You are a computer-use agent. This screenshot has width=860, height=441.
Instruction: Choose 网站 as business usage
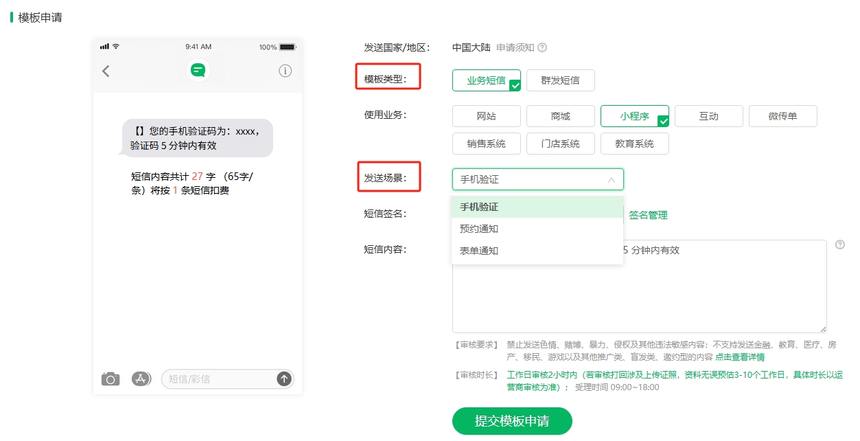486,116
